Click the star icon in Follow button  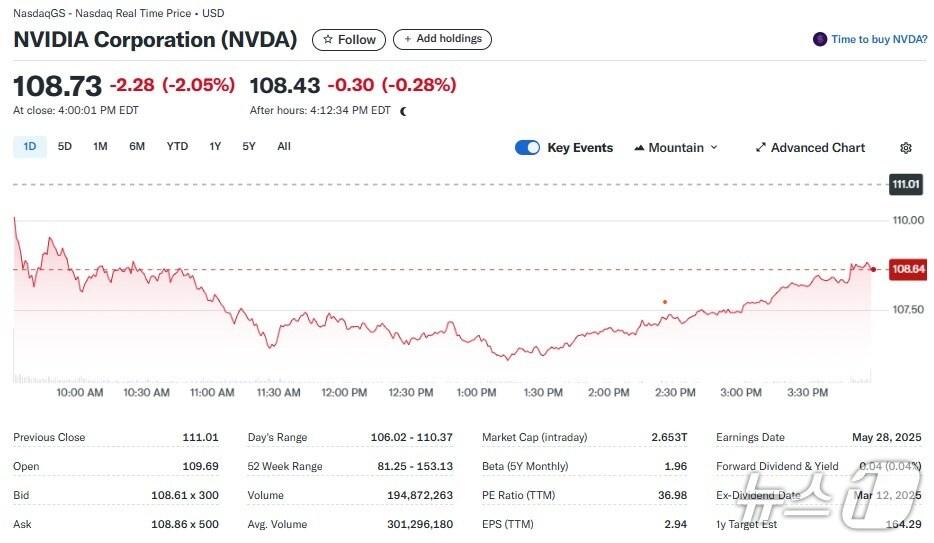pos(327,40)
